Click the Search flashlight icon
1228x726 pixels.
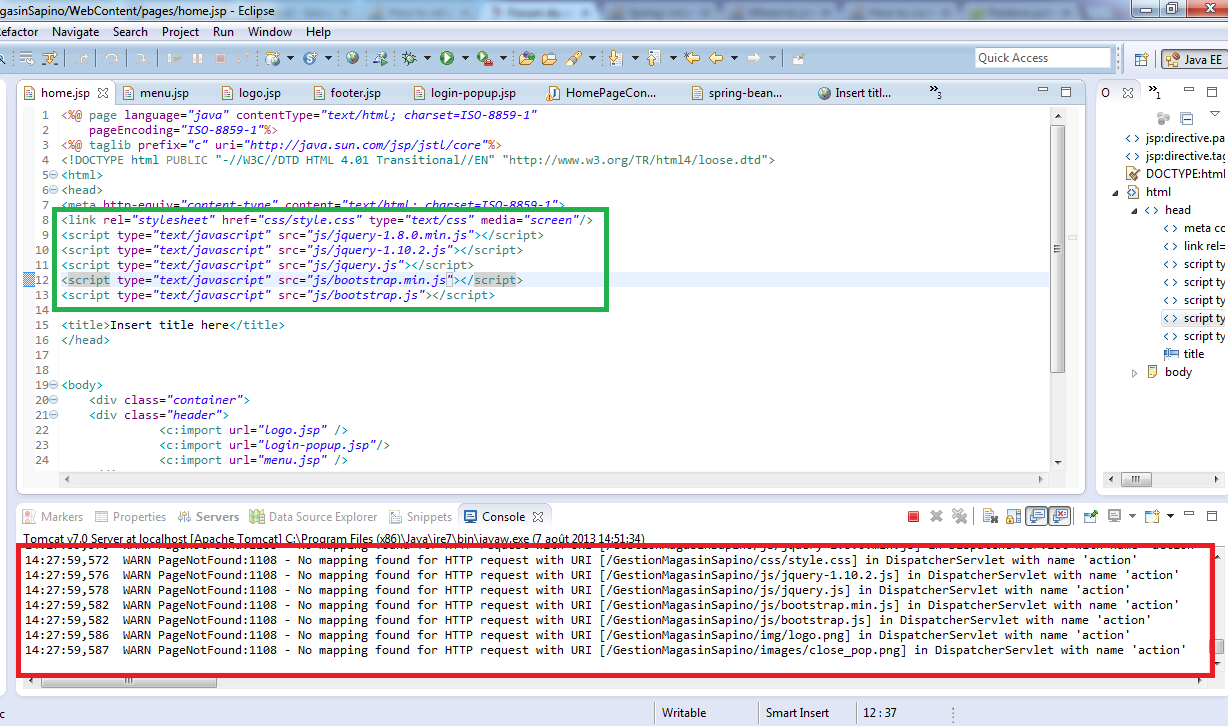[574, 58]
